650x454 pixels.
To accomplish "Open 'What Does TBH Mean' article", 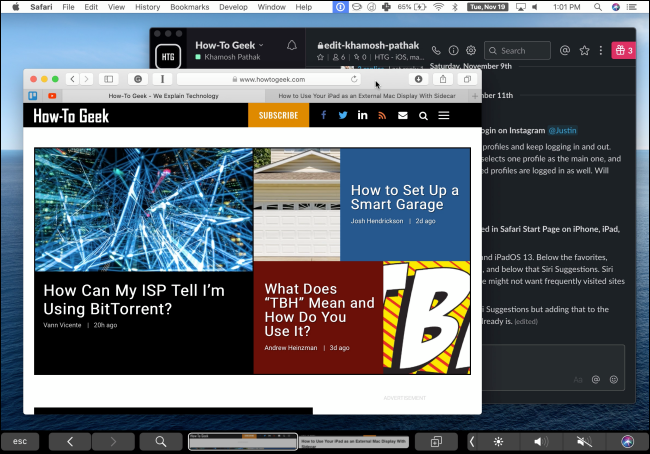I will pos(319,310).
